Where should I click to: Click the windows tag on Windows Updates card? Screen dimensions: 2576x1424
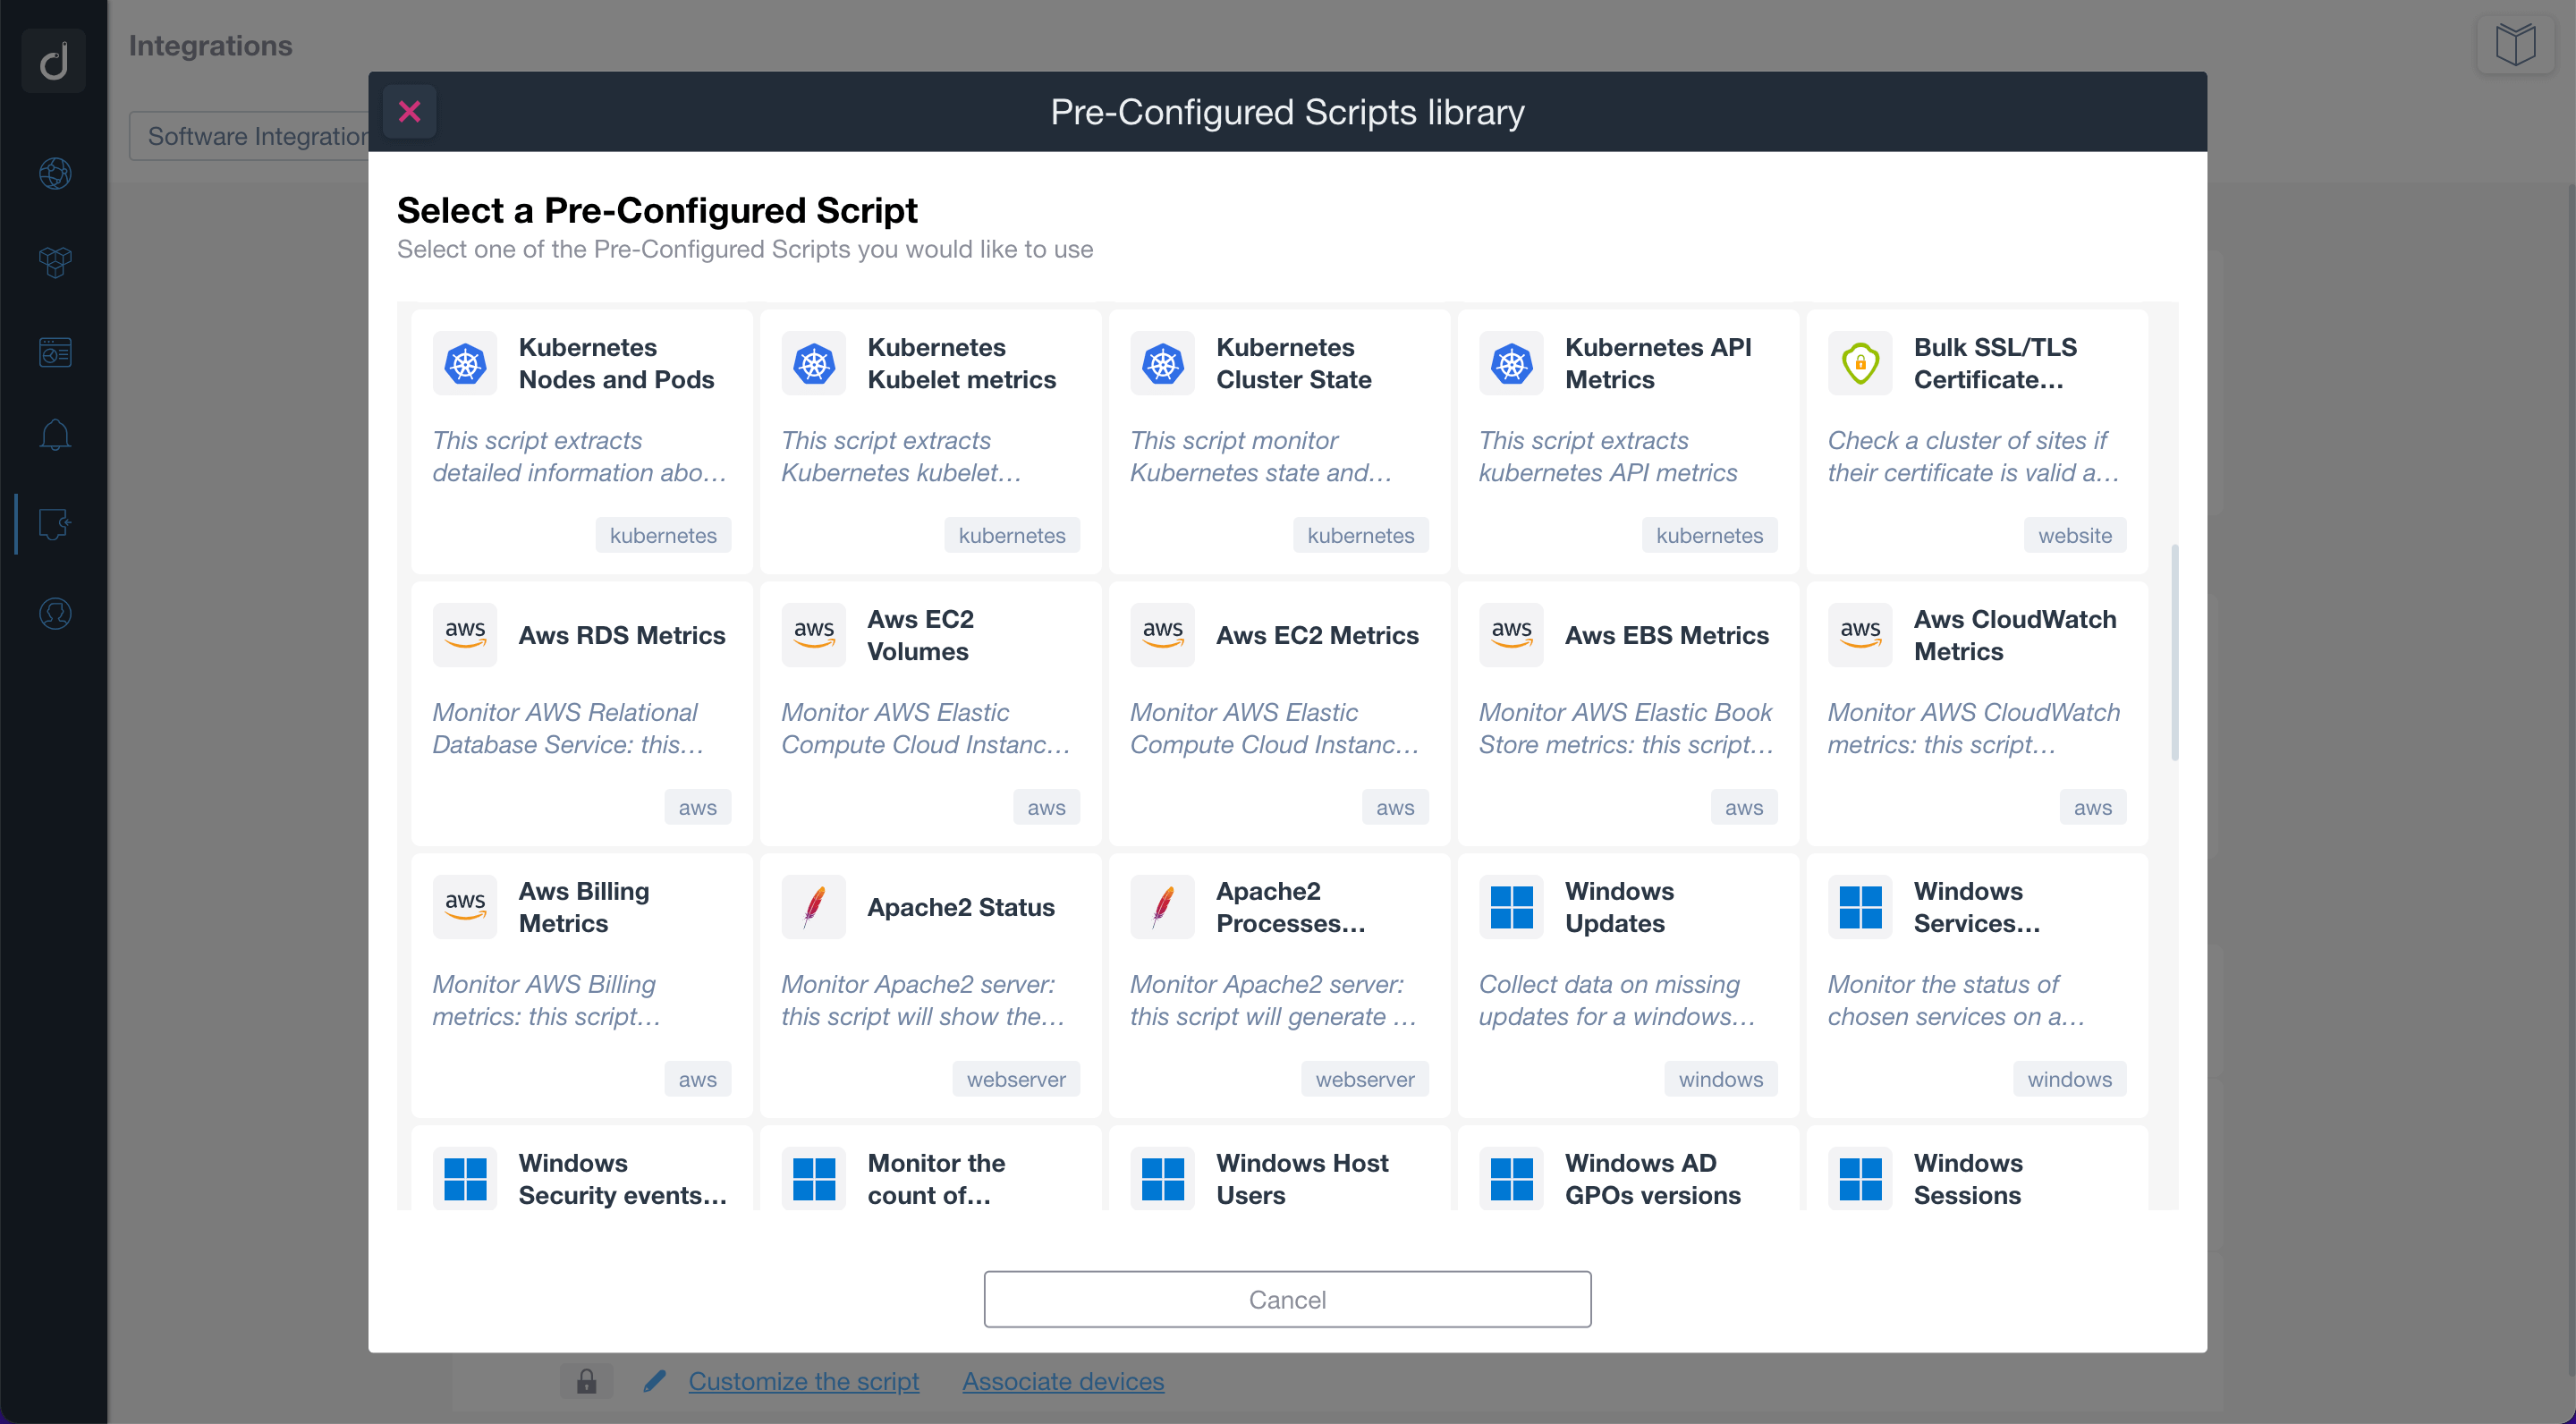point(1721,1079)
